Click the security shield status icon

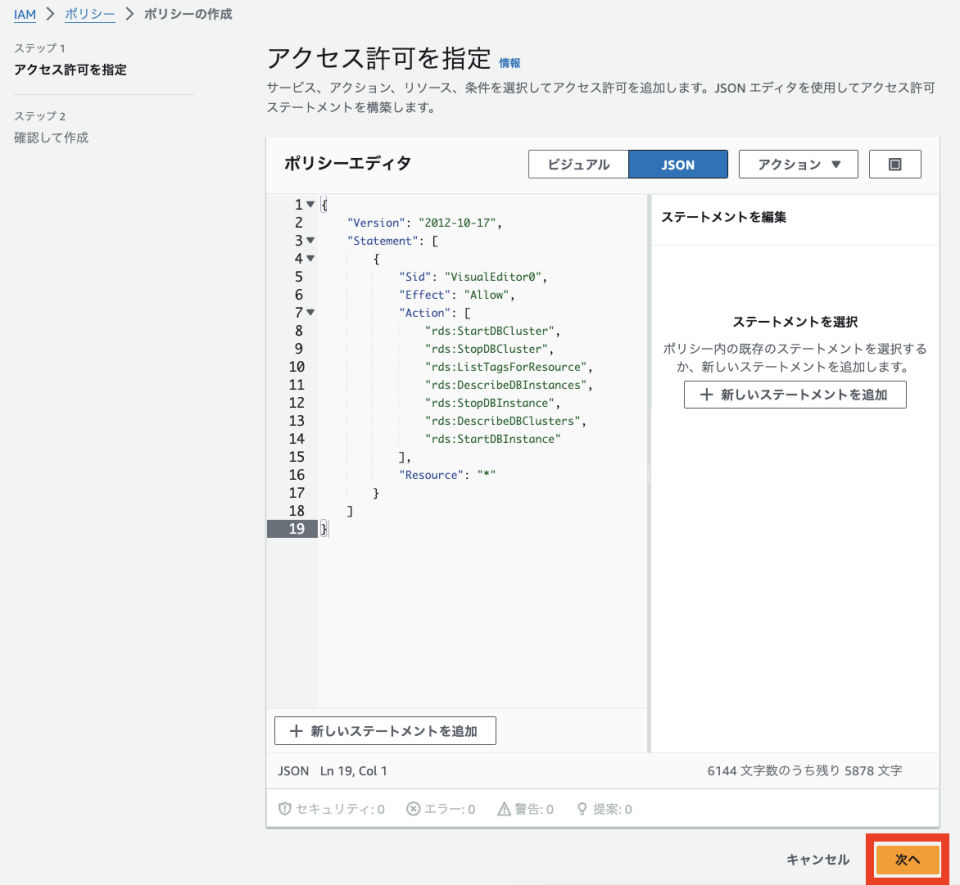(284, 809)
